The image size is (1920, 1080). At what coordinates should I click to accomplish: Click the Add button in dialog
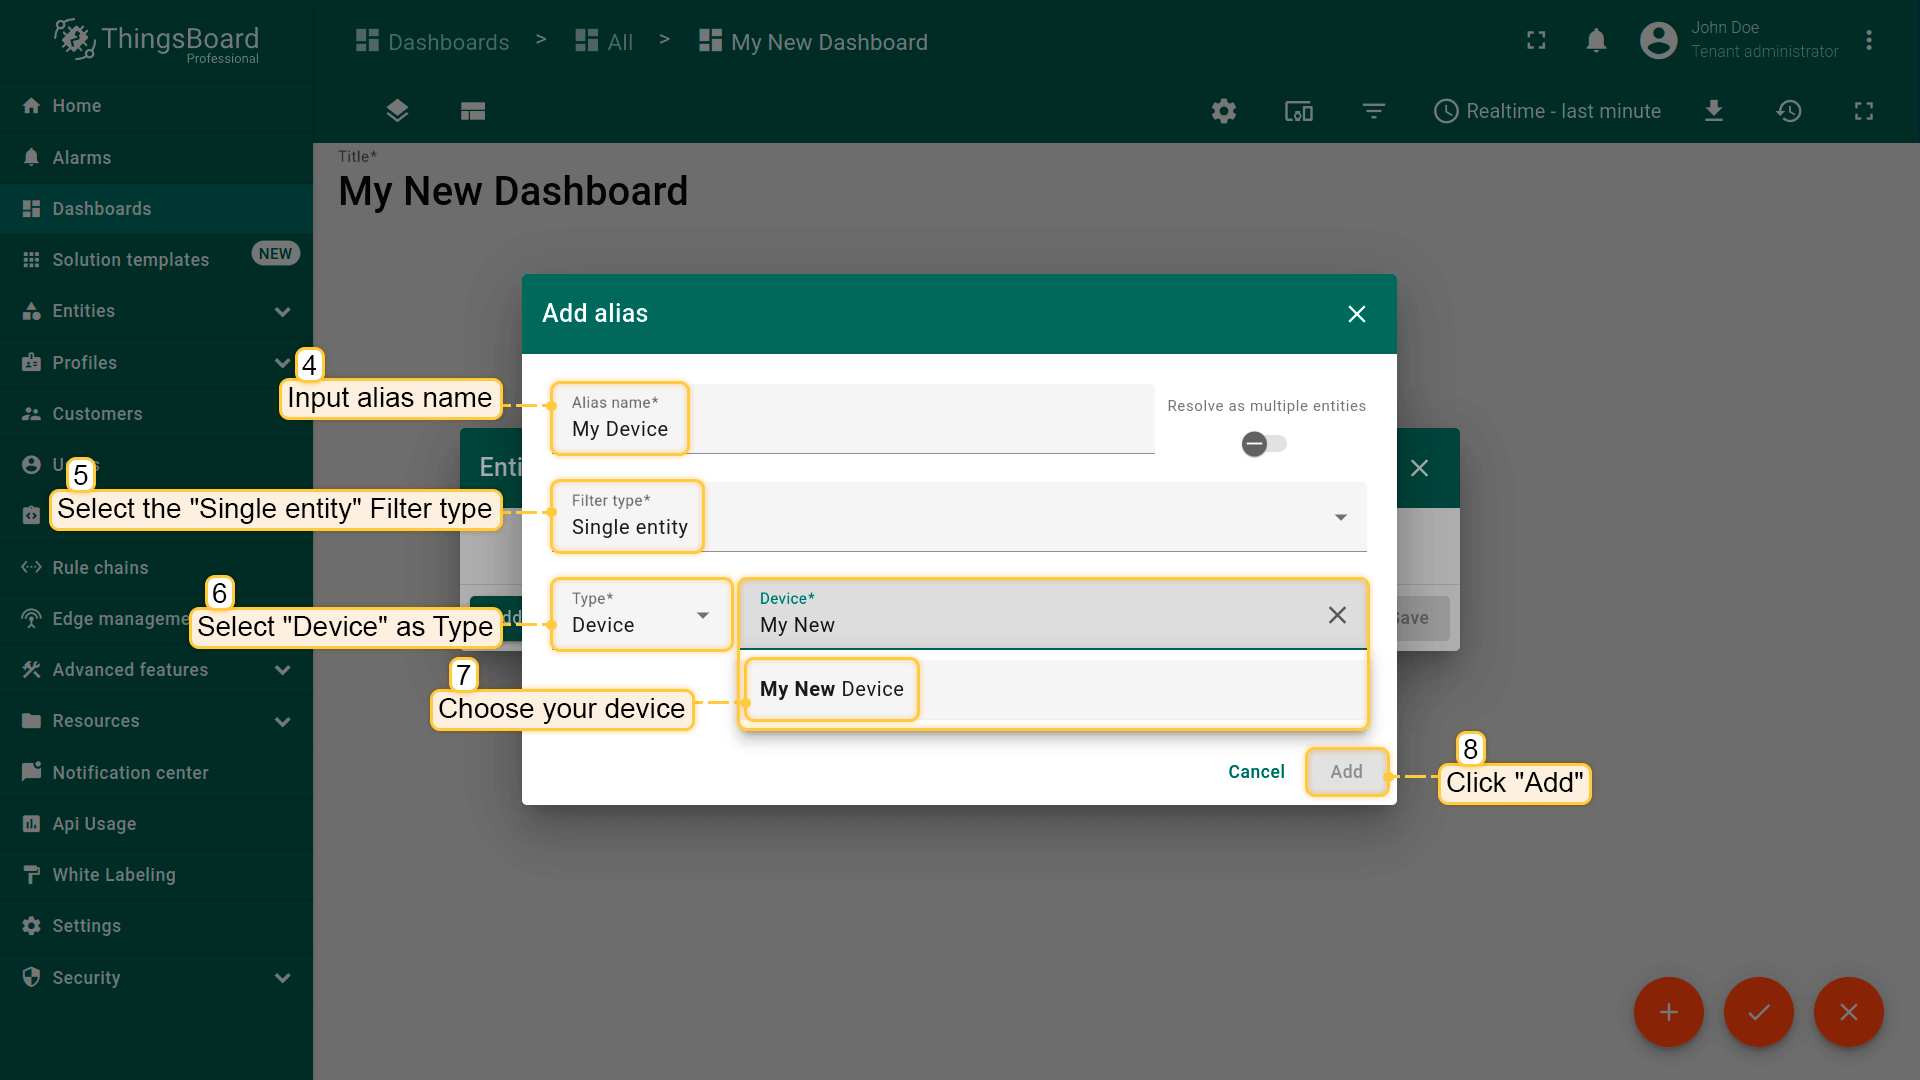pos(1346,772)
